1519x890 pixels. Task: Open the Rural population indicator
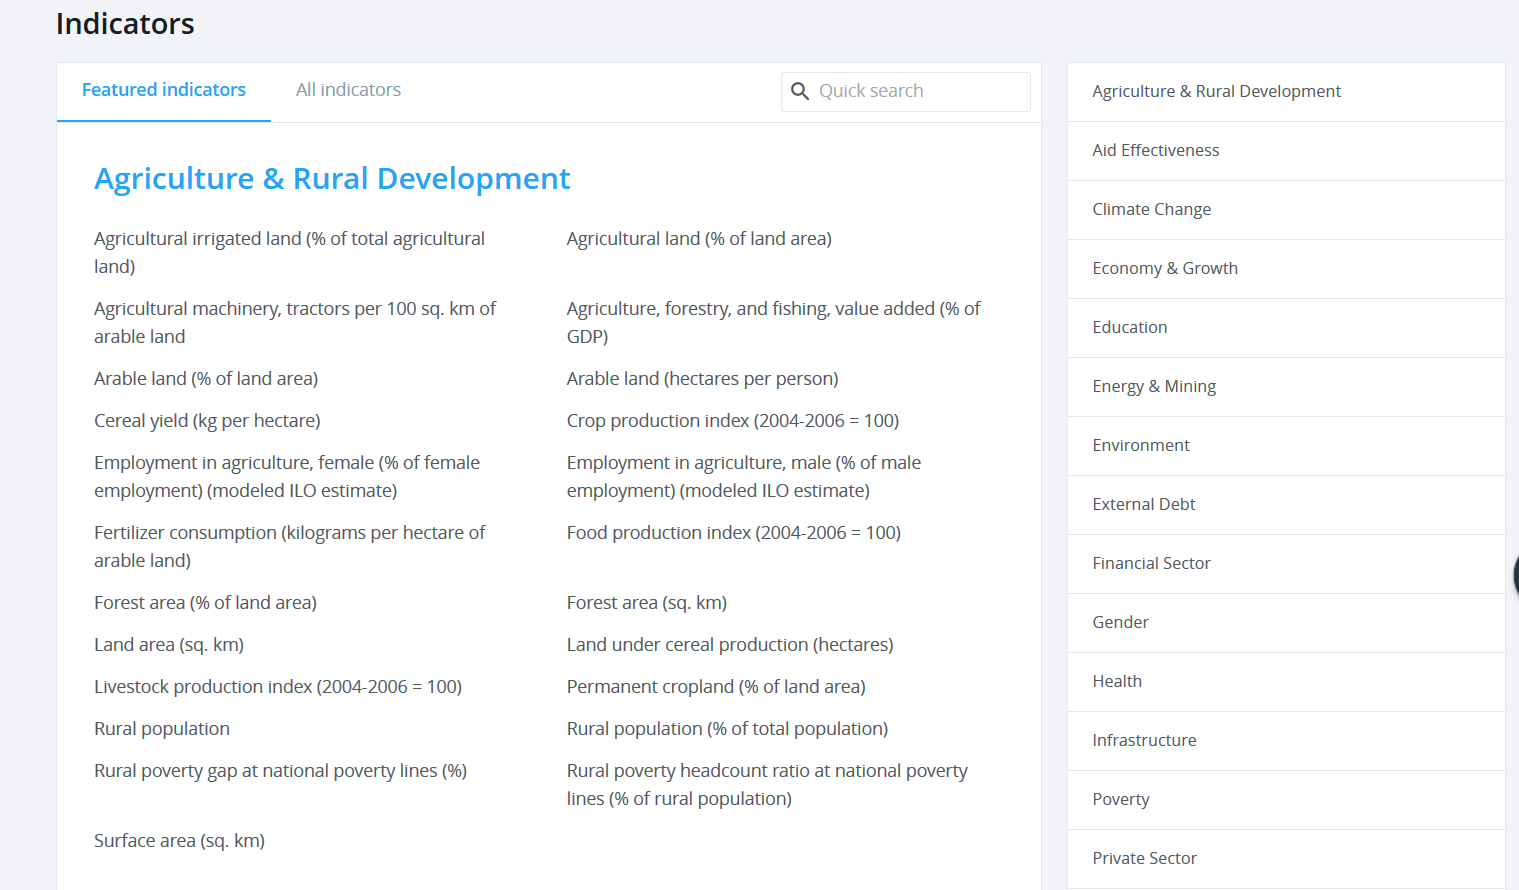pos(162,729)
